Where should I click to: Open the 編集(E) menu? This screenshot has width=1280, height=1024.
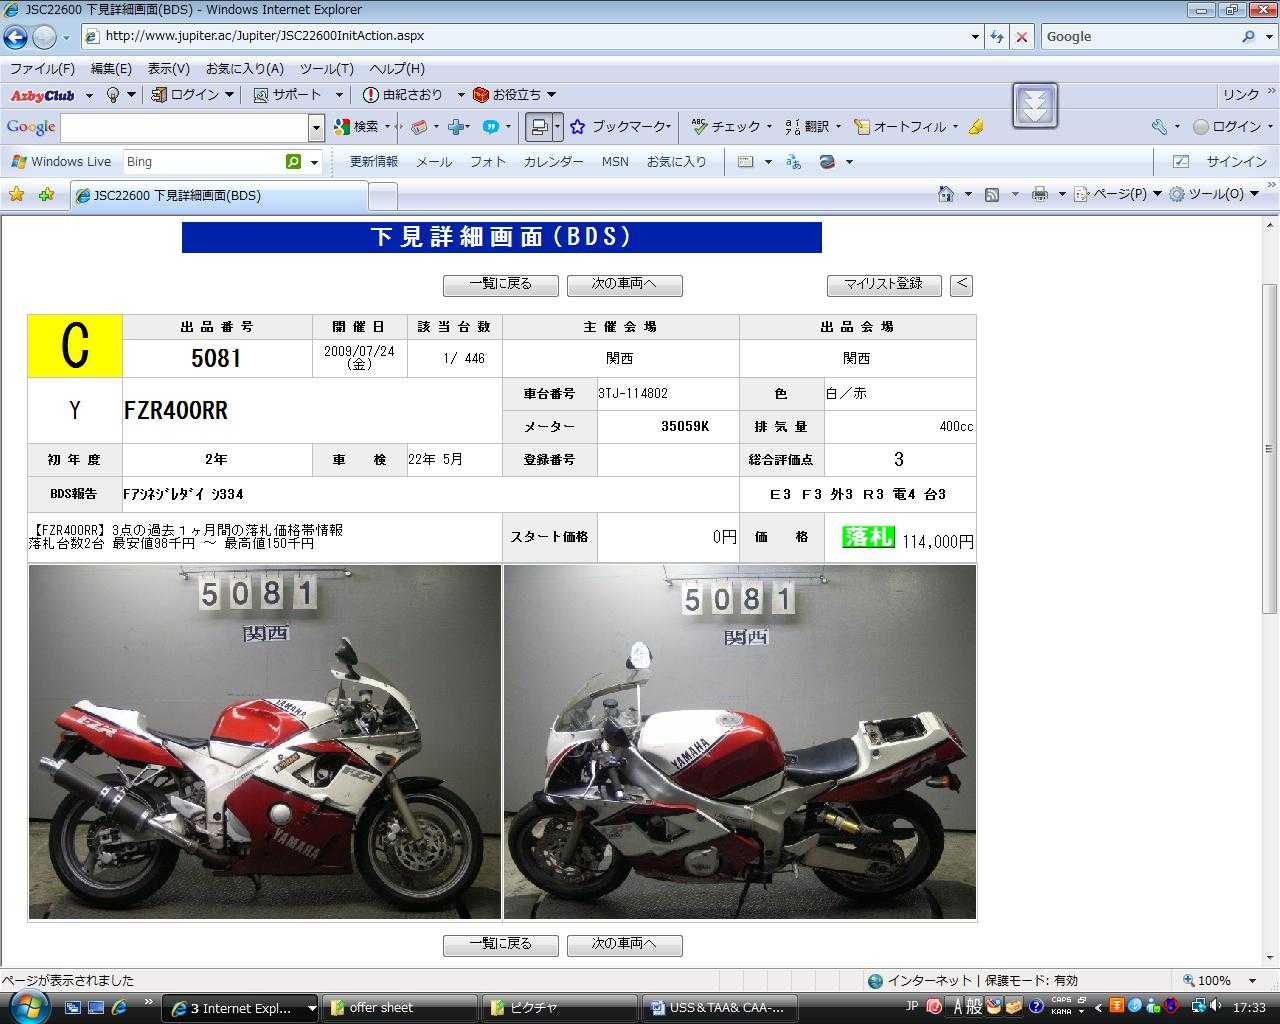[x=111, y=69]
